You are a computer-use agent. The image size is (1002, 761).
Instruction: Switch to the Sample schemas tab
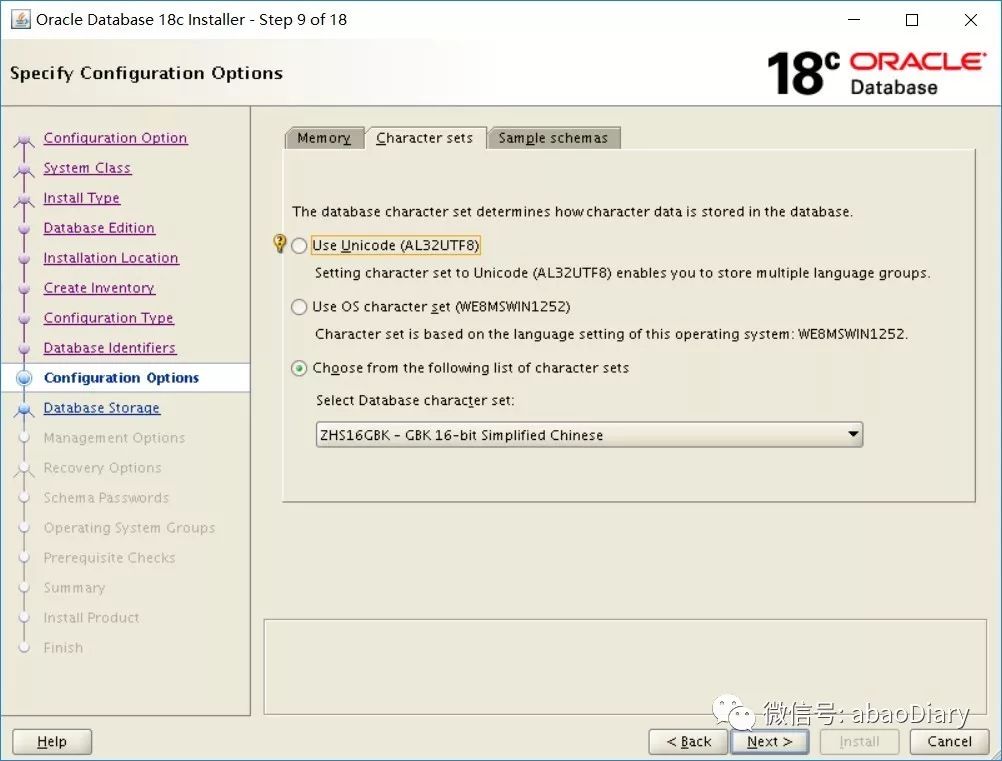click(553, 138)
